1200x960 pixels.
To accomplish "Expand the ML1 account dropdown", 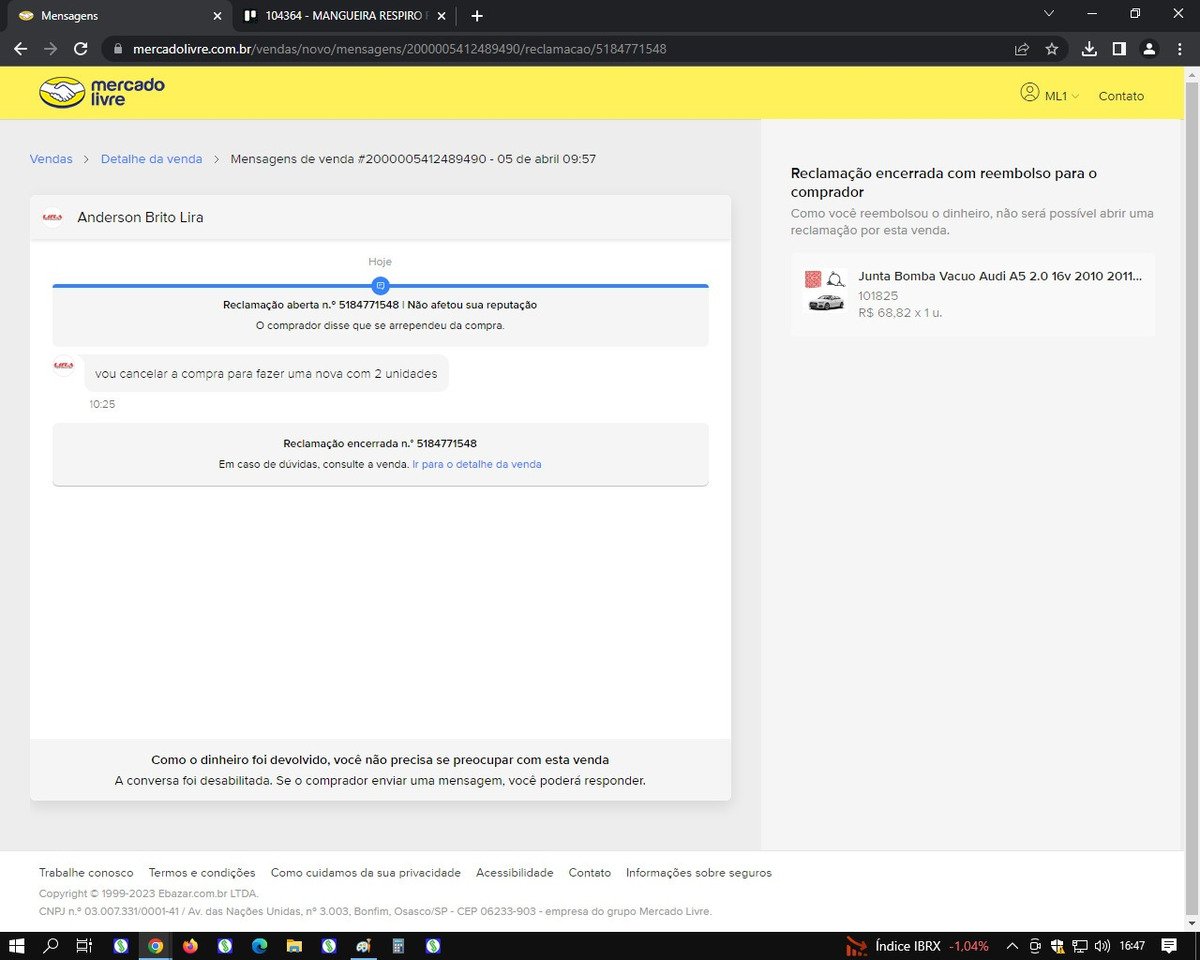I will click(x=1050, y=95).
